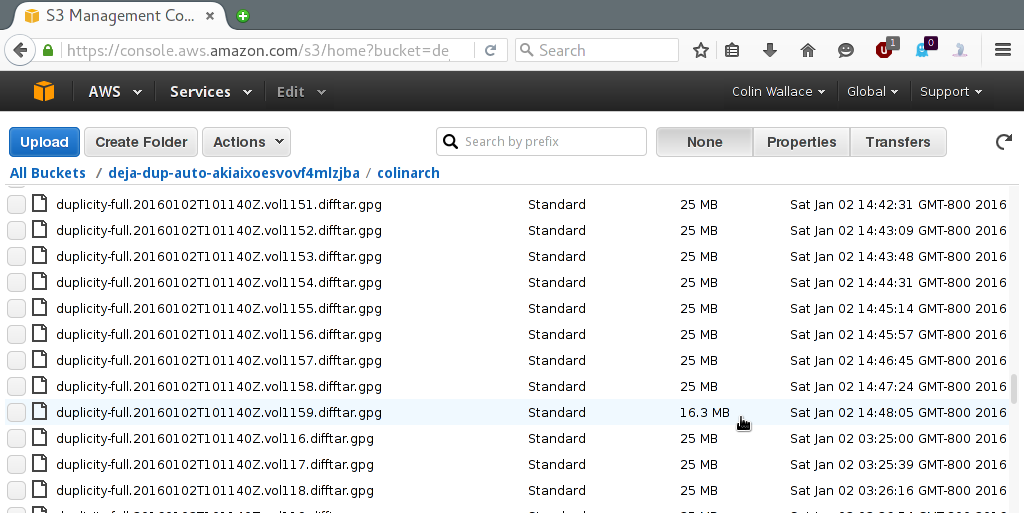
Task: Open the Colin Wallace account menu
Action: pyautogui.click(x=778, y=91)
